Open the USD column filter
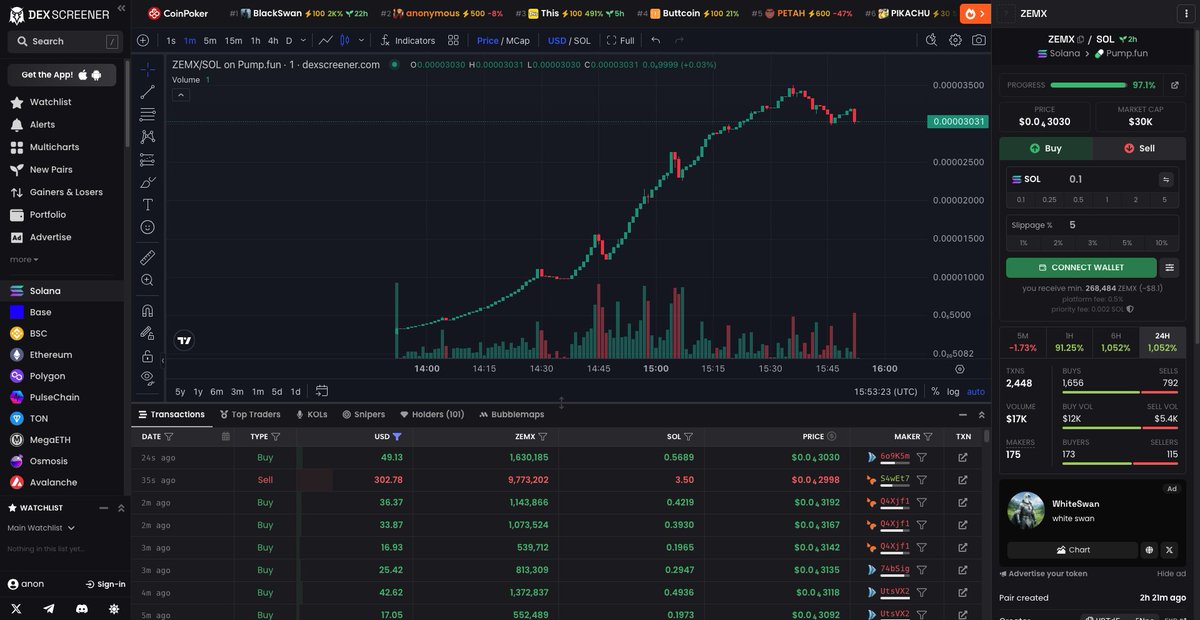The width and height of the screenshot is (1200, 620). point(397,436)
